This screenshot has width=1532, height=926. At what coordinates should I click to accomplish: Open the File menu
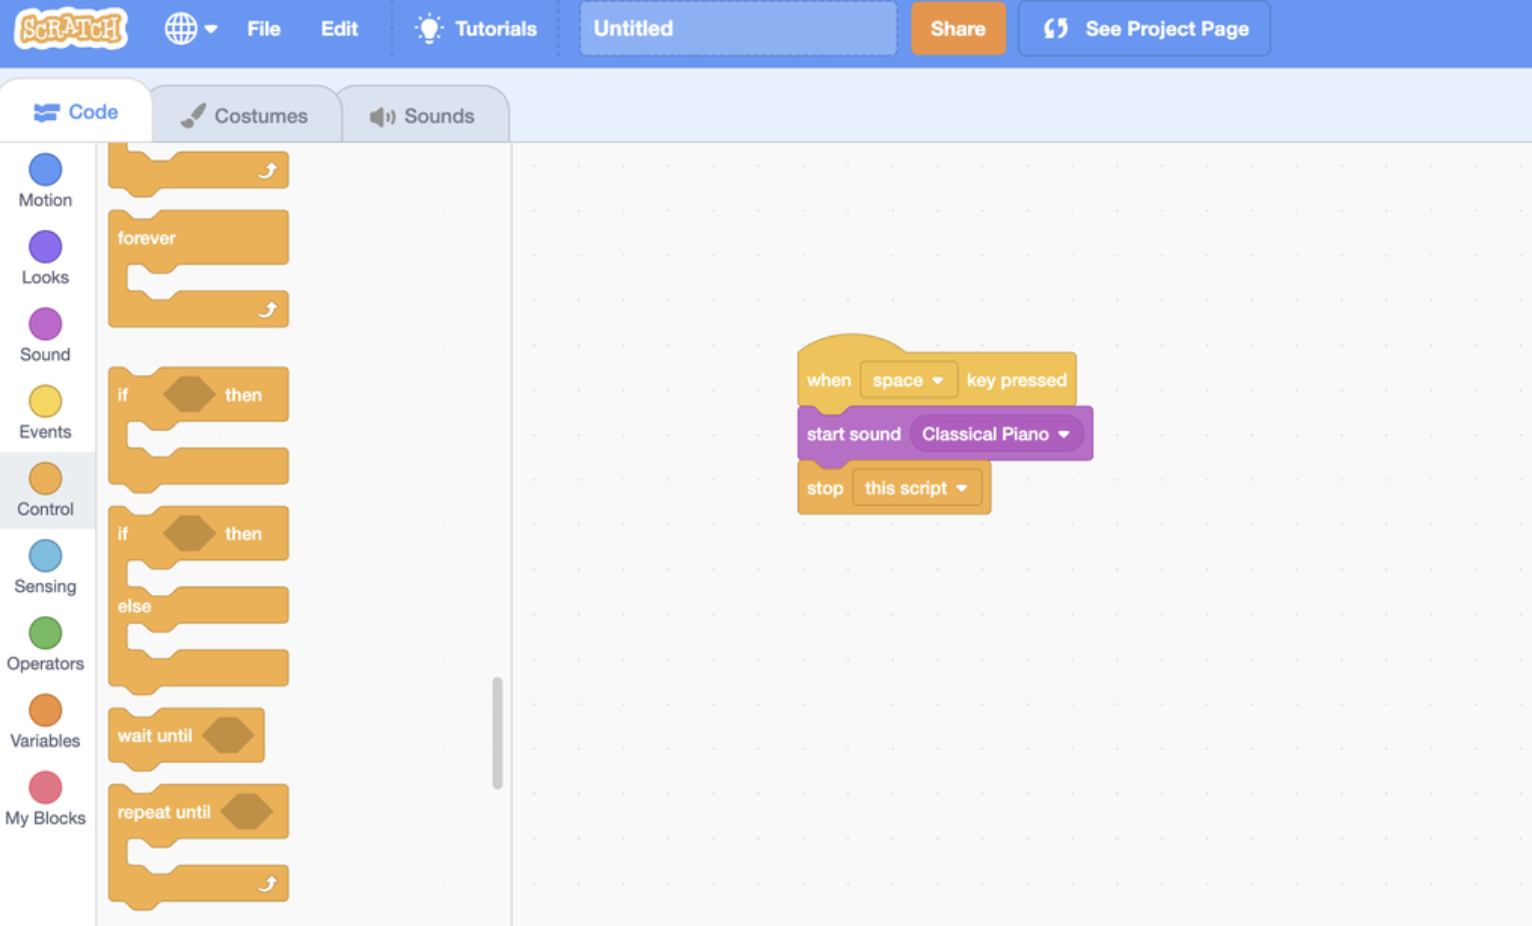(264, 29)
